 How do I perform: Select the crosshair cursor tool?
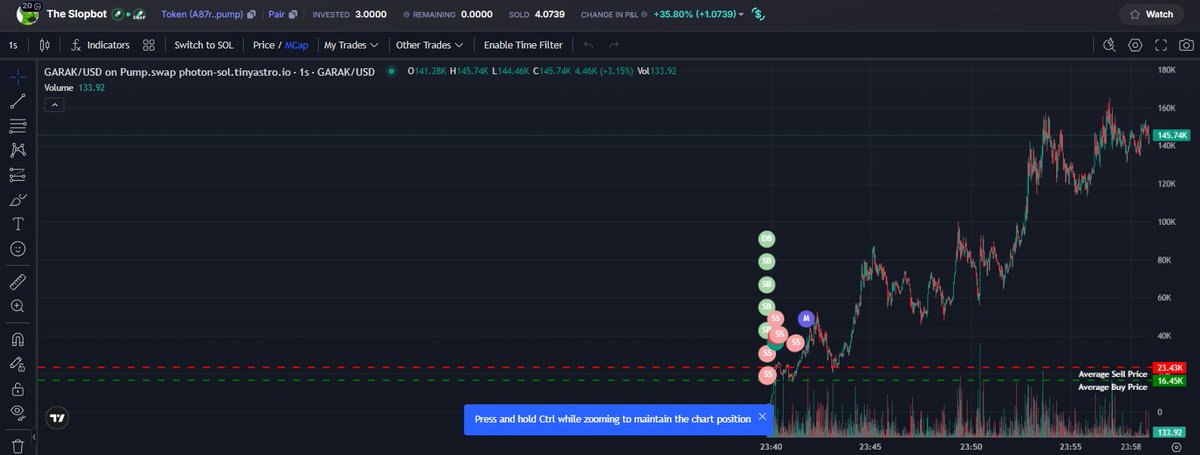pyautogui.click(x=18, y=77)
